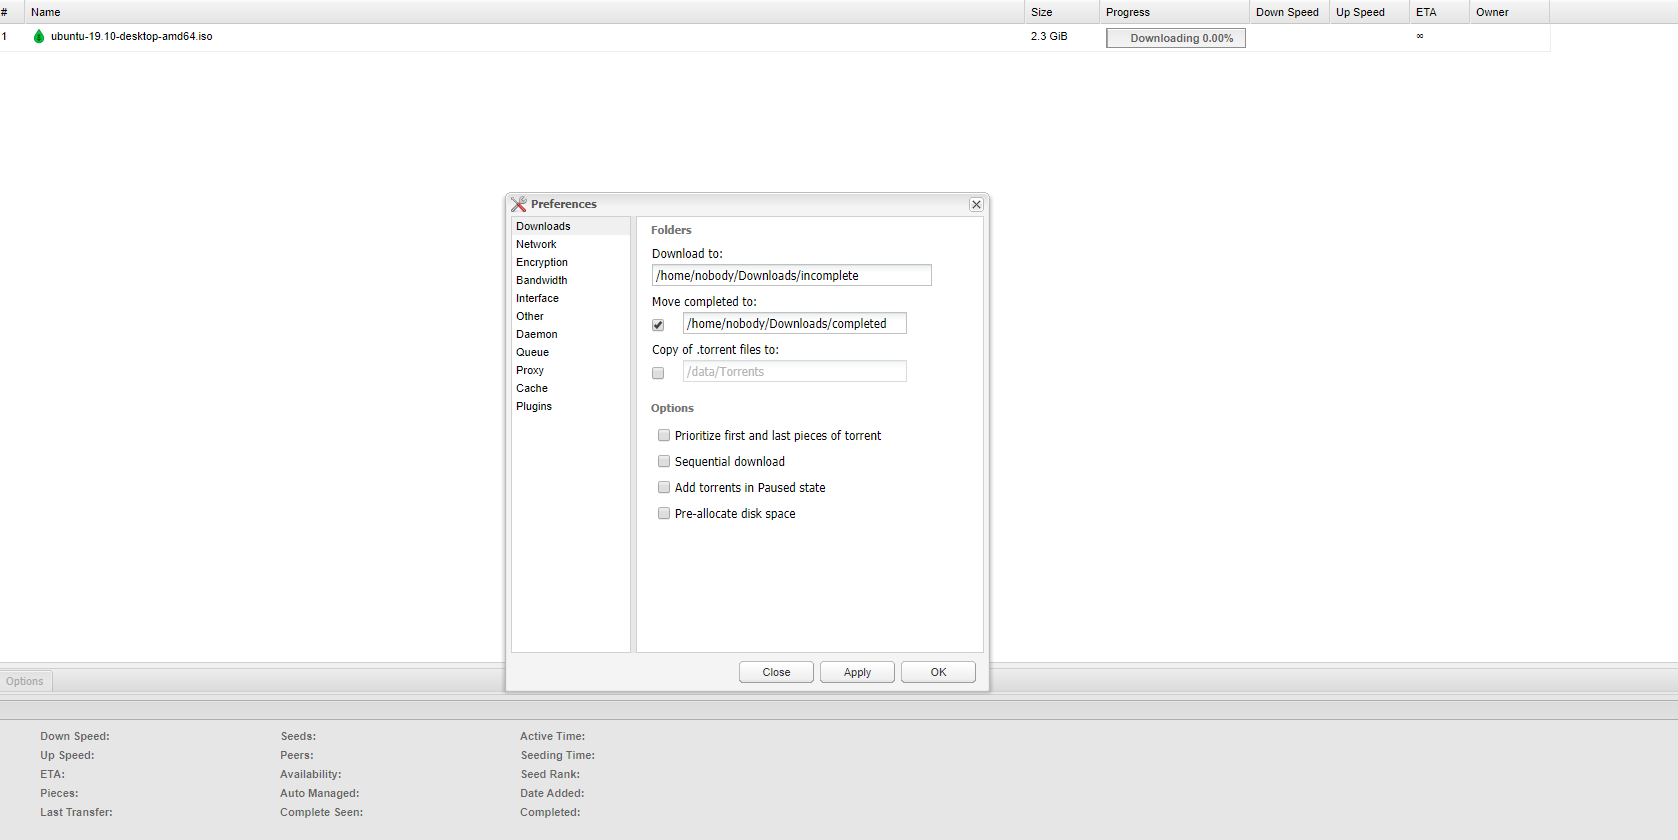Click the Download to path field
The height and width of the screenshot is (840, 1678).
pos(792,275)
